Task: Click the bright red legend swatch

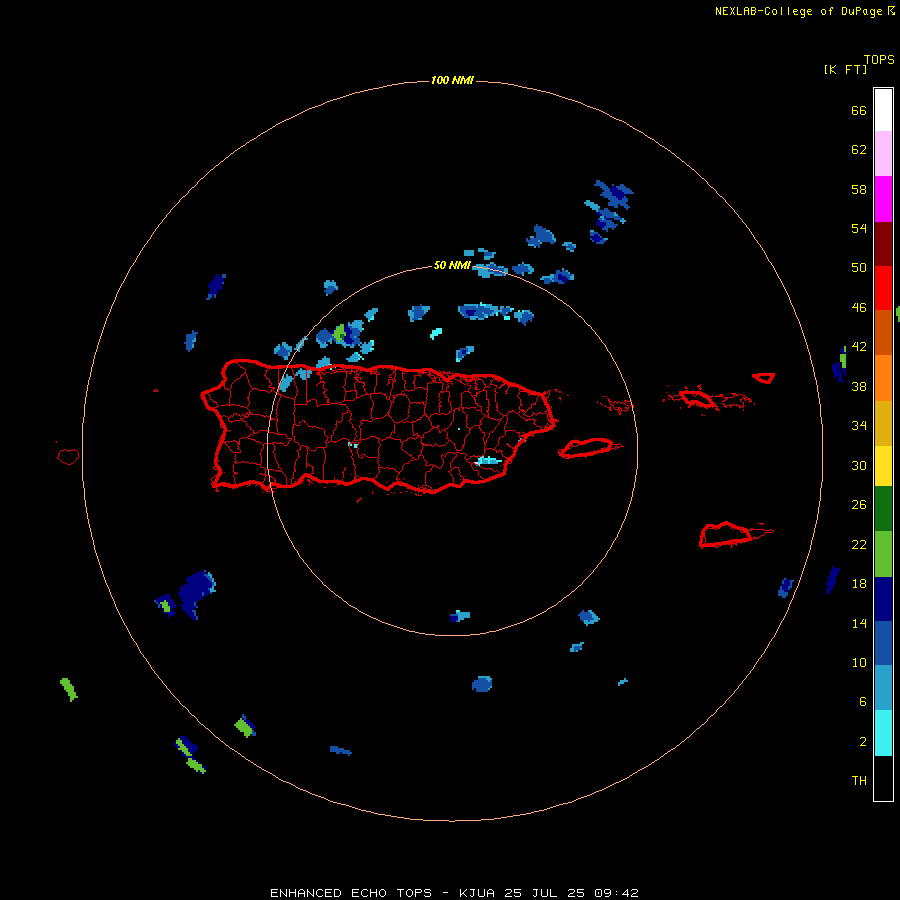Action: [883, 288]
